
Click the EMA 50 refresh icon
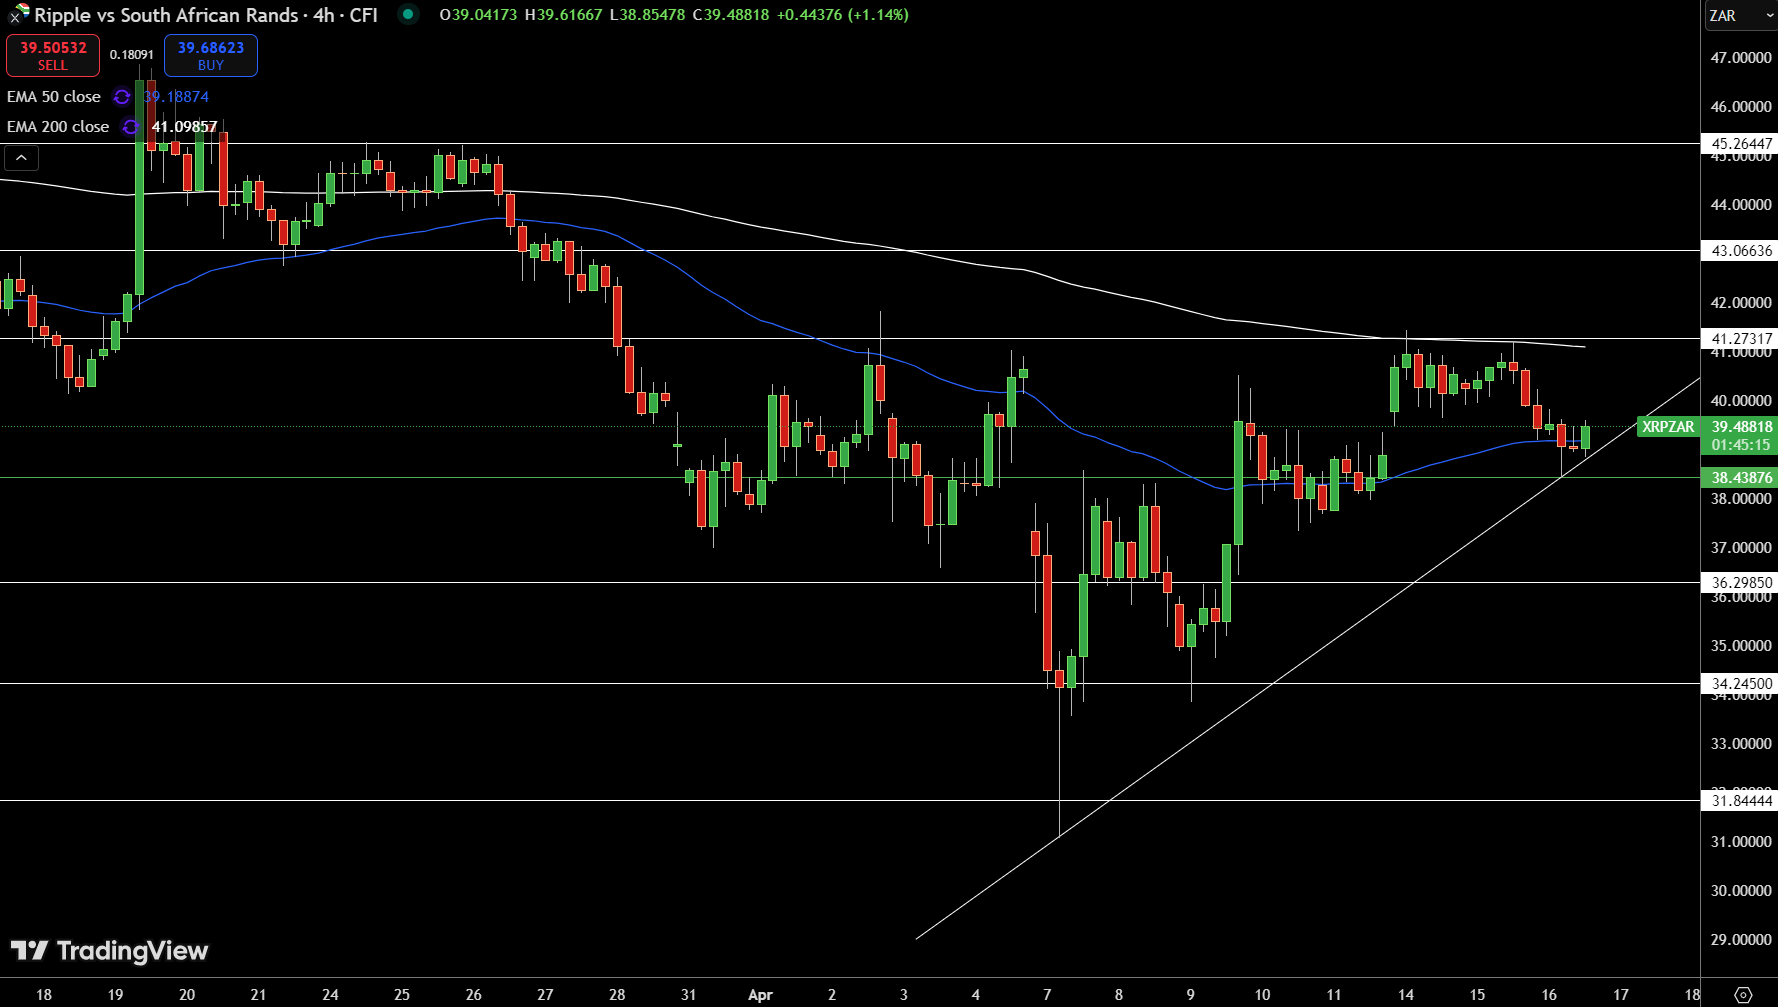pos(122,97)
